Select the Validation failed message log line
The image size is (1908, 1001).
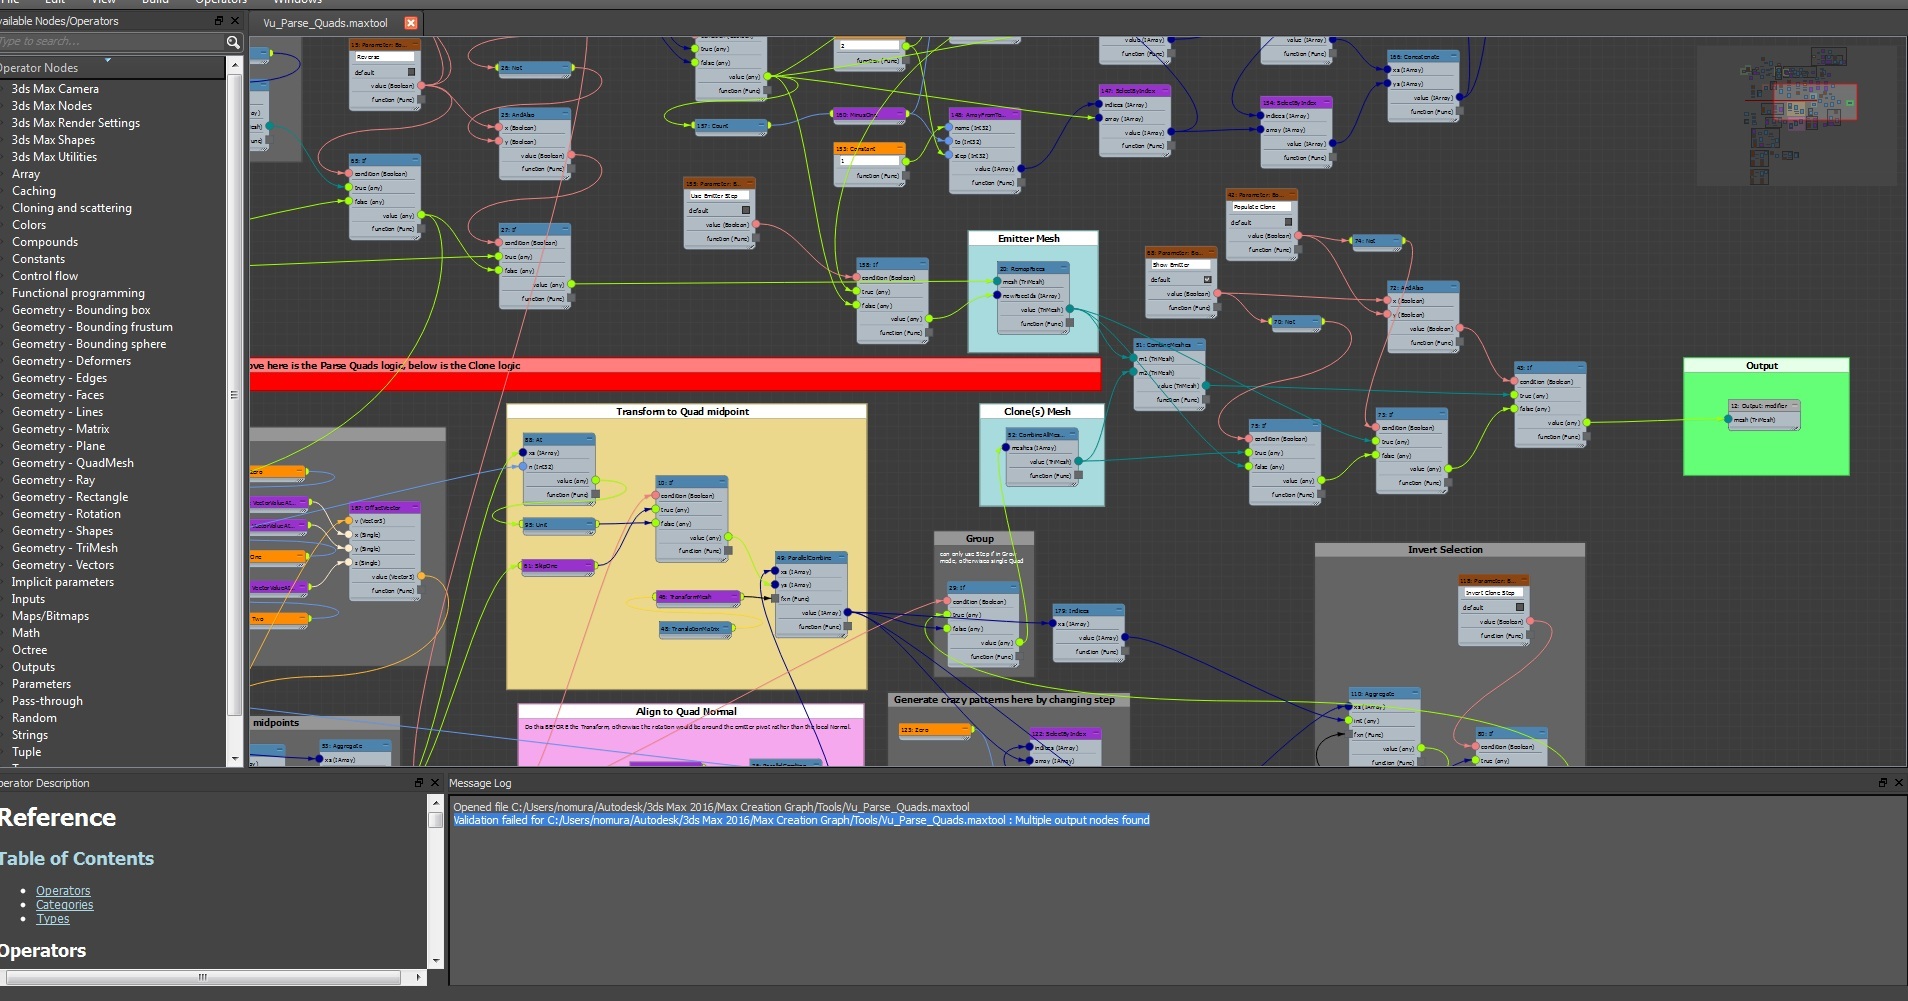(x=801, y=820)
